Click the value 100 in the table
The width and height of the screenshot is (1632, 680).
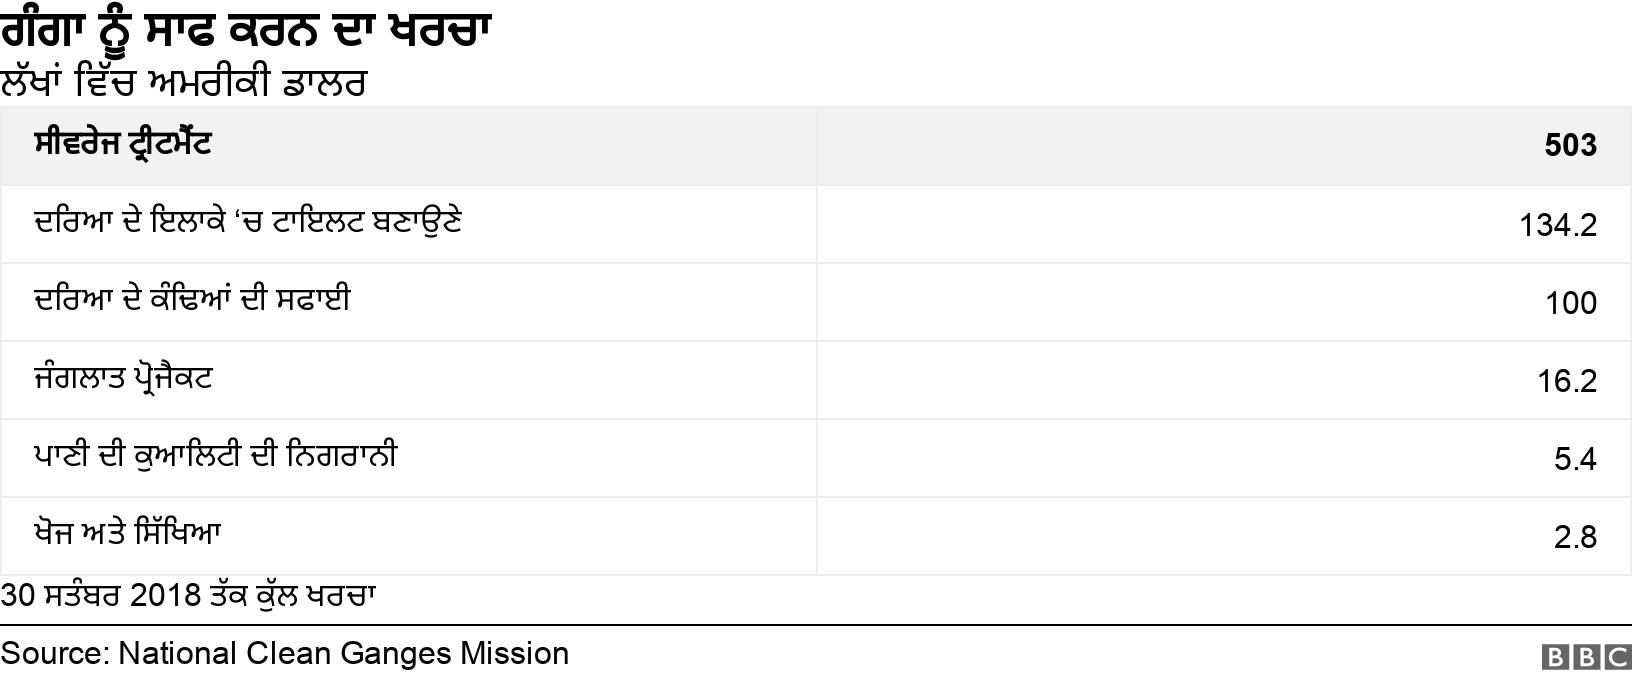pos(1570,303)
